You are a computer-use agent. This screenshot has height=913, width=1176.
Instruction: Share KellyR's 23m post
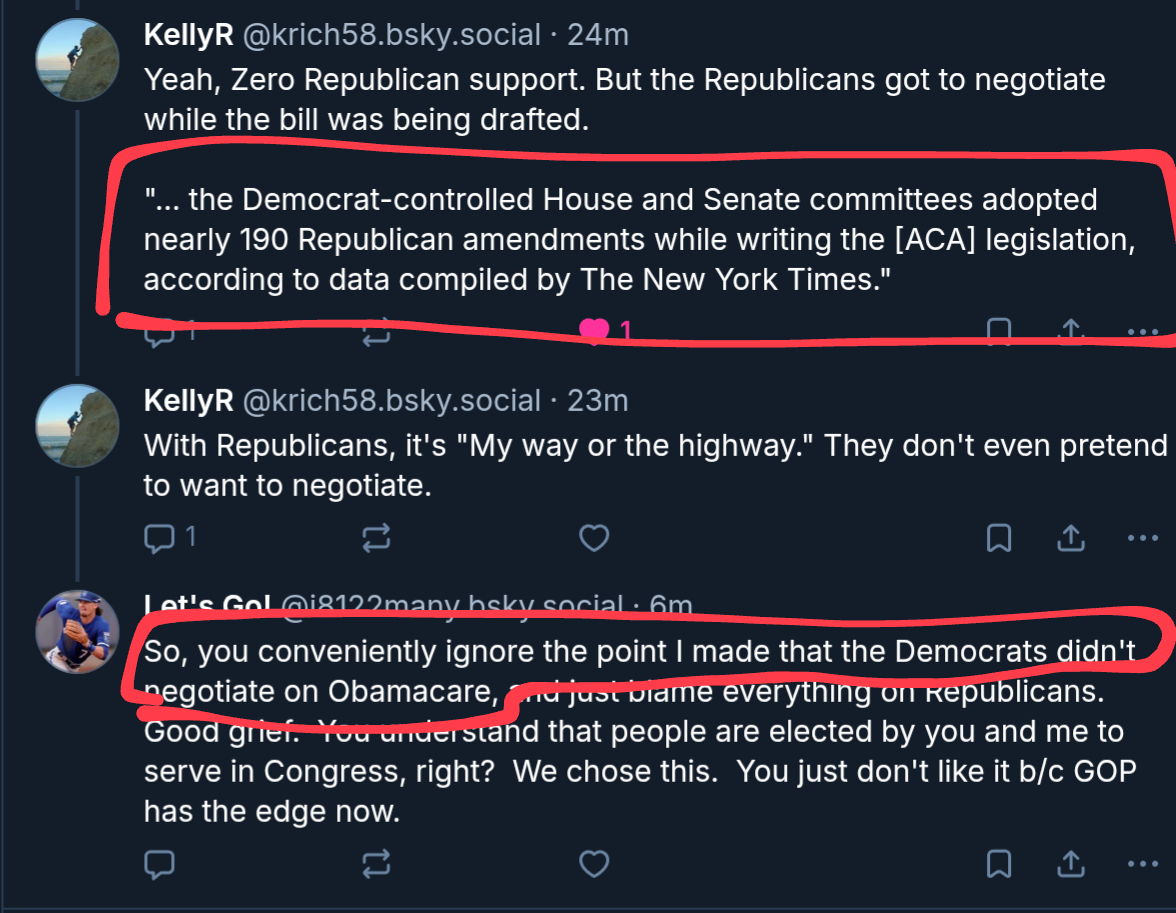coord(1070,539)
